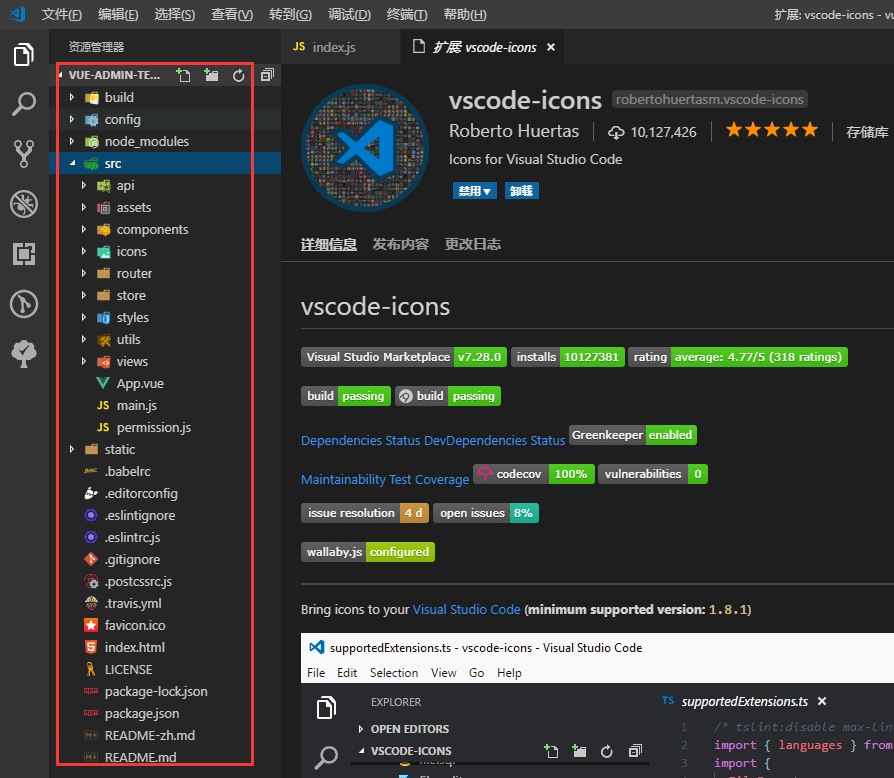
Task: Expand the api folder
Action: tap(84, 185)
